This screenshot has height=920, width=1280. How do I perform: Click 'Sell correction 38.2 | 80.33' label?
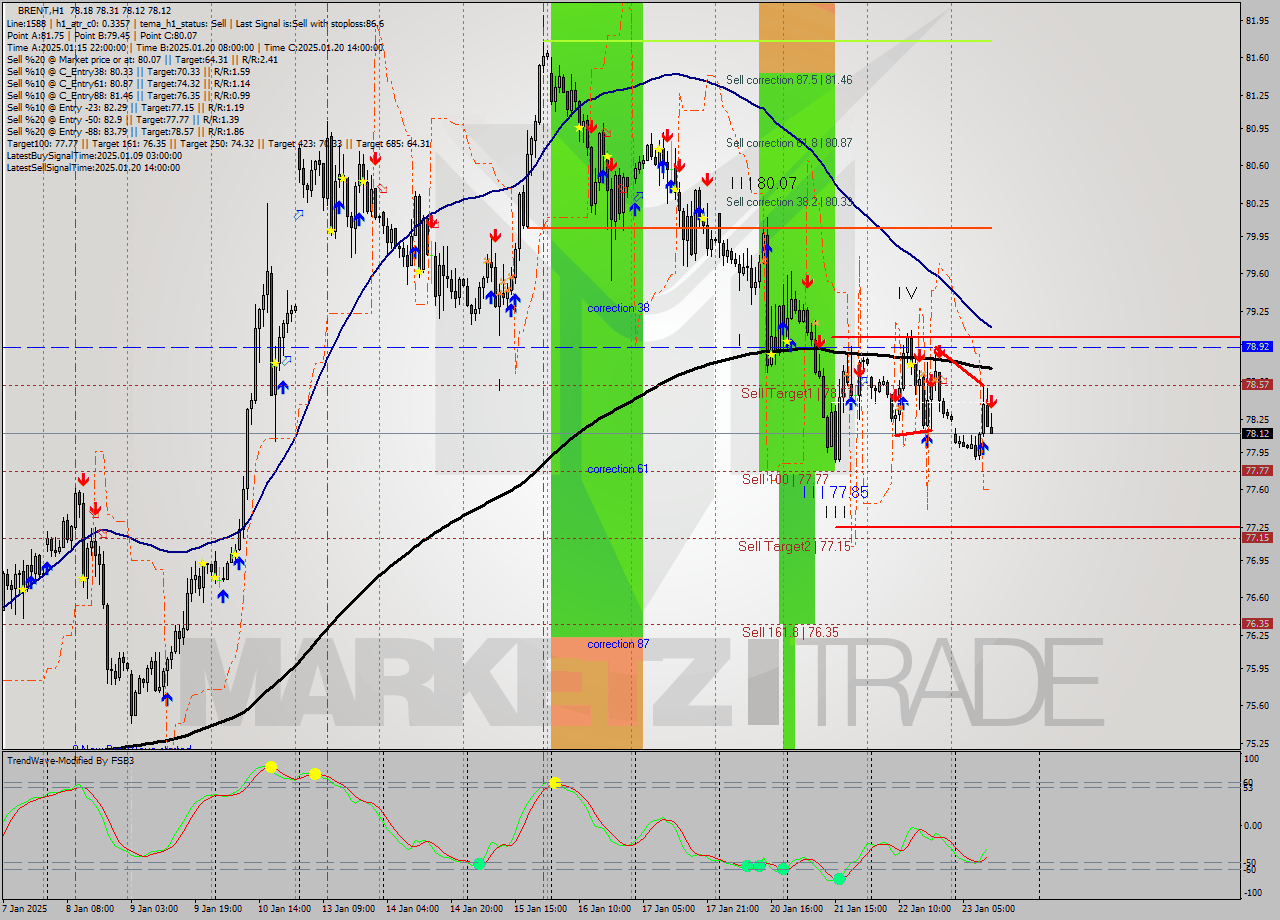point(789,201)
